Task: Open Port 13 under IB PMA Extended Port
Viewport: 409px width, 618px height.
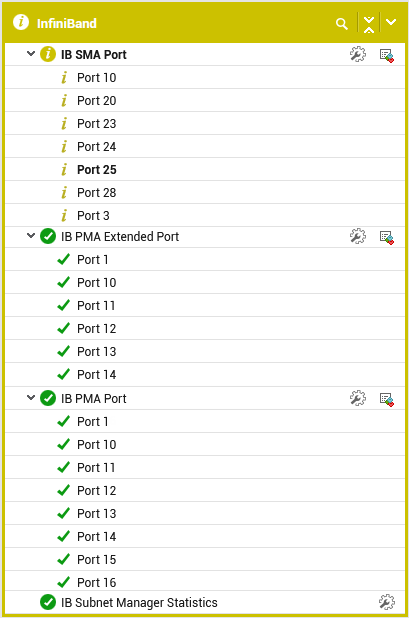Action: pos(97,352)
